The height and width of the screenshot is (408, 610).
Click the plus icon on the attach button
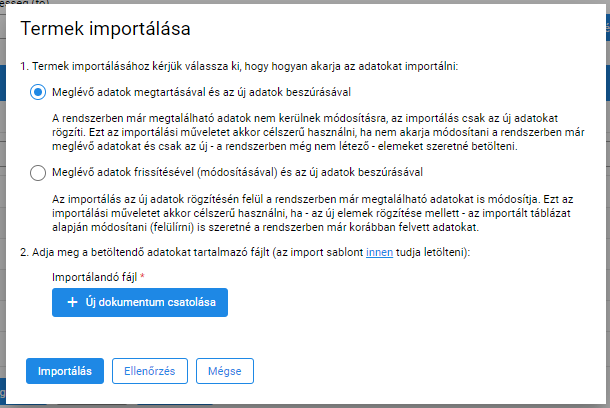point(72,302)
